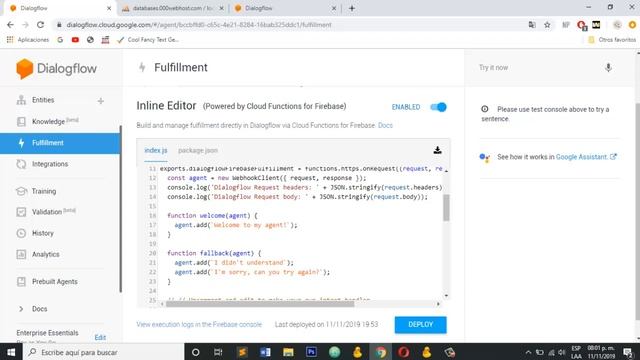Open Microsoft Word from taskbar
The width and height of the screenshot is (640, 360).
pos(265,352)
